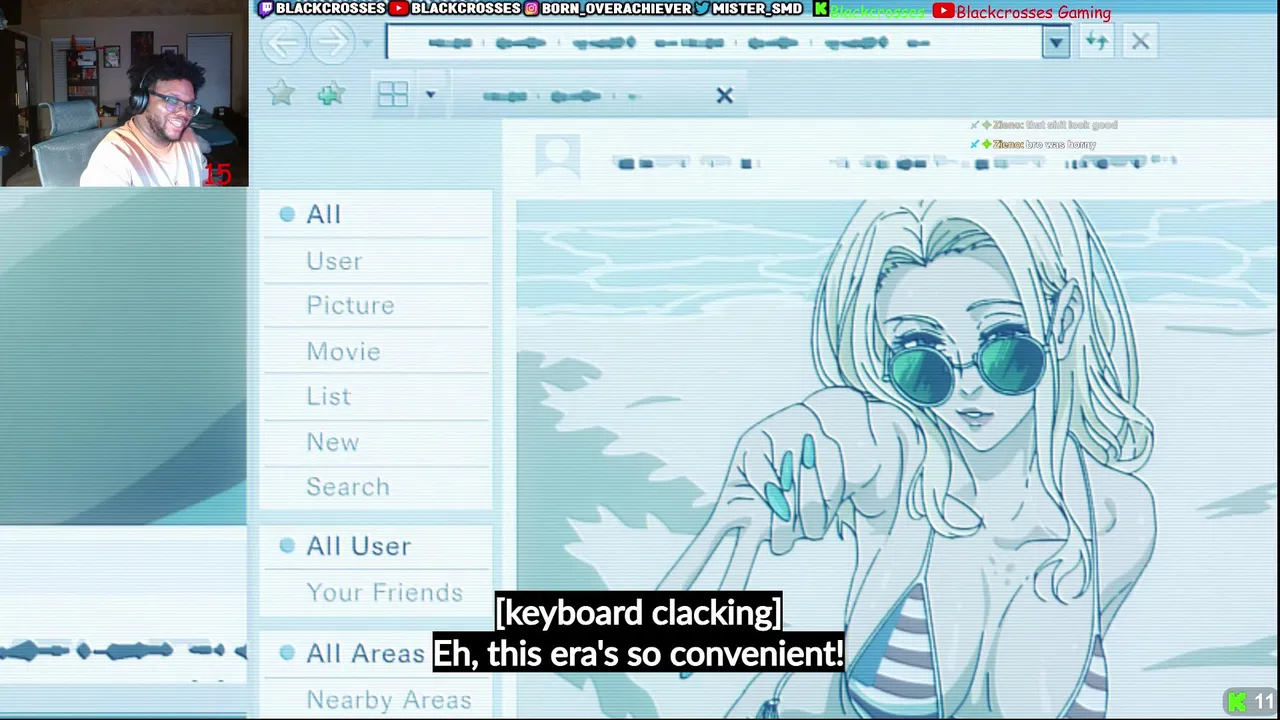1280x720 pixels.
Task: Click the browser back arrow
Action: (x=284, y=43)
